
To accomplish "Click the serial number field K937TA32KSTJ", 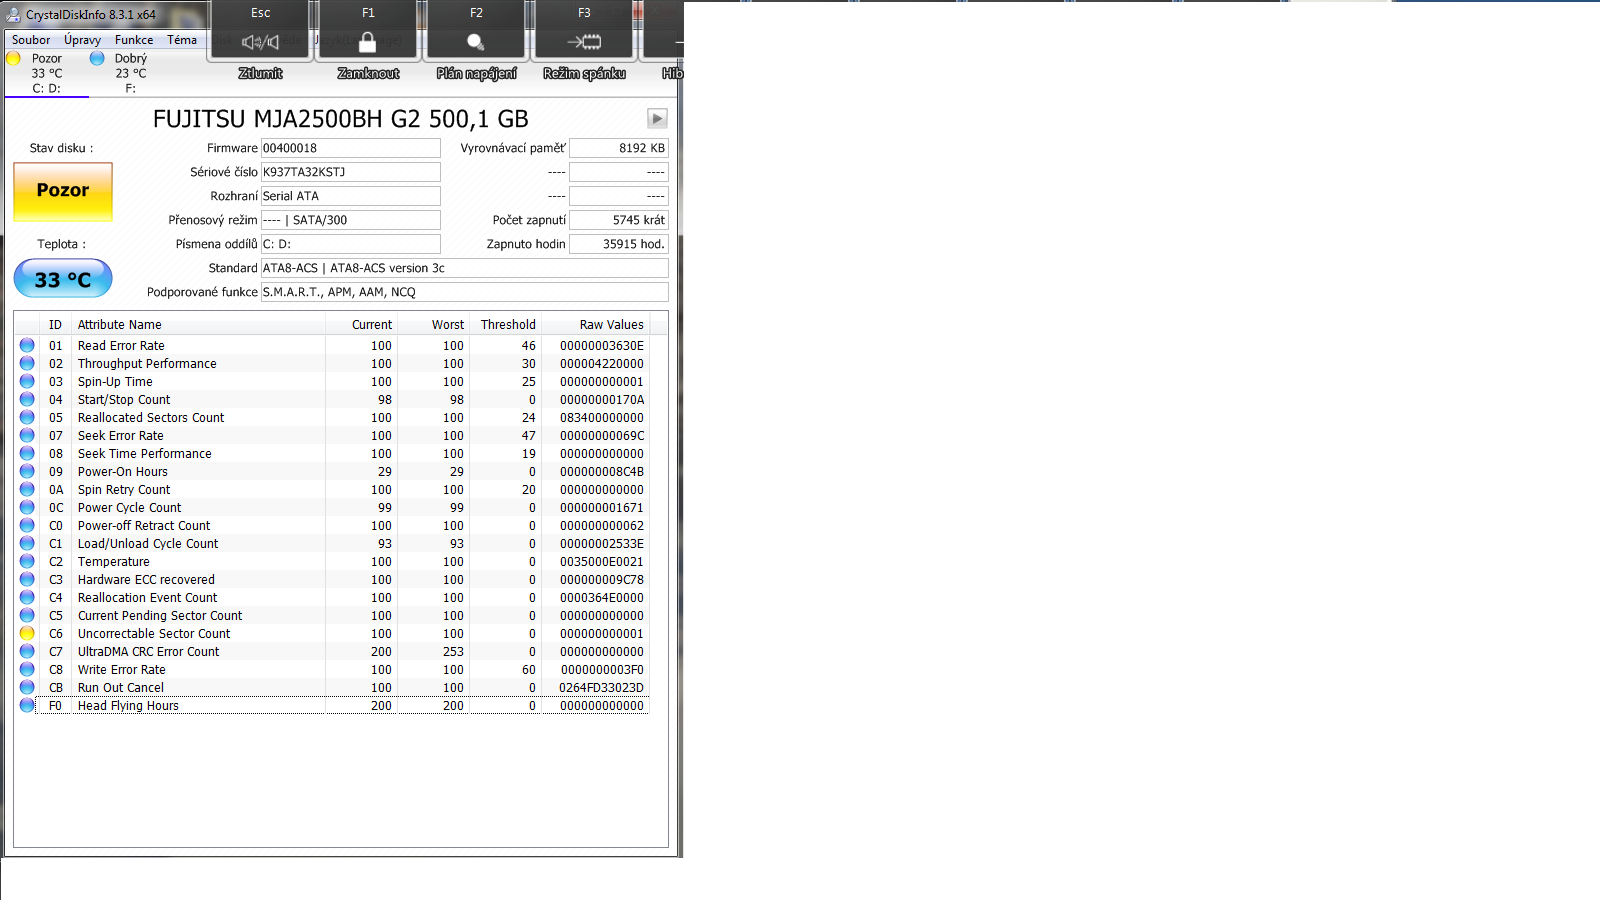I will click(350, 172).
